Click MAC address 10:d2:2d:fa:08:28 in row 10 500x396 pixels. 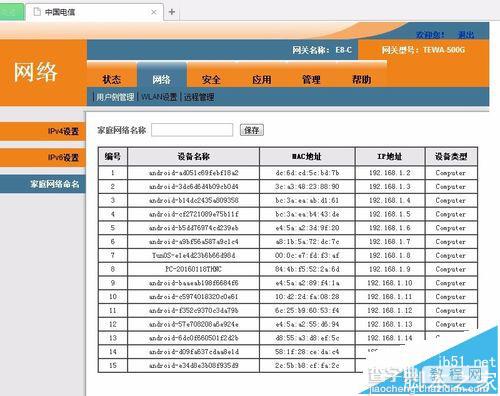click(x=307, y=297)
